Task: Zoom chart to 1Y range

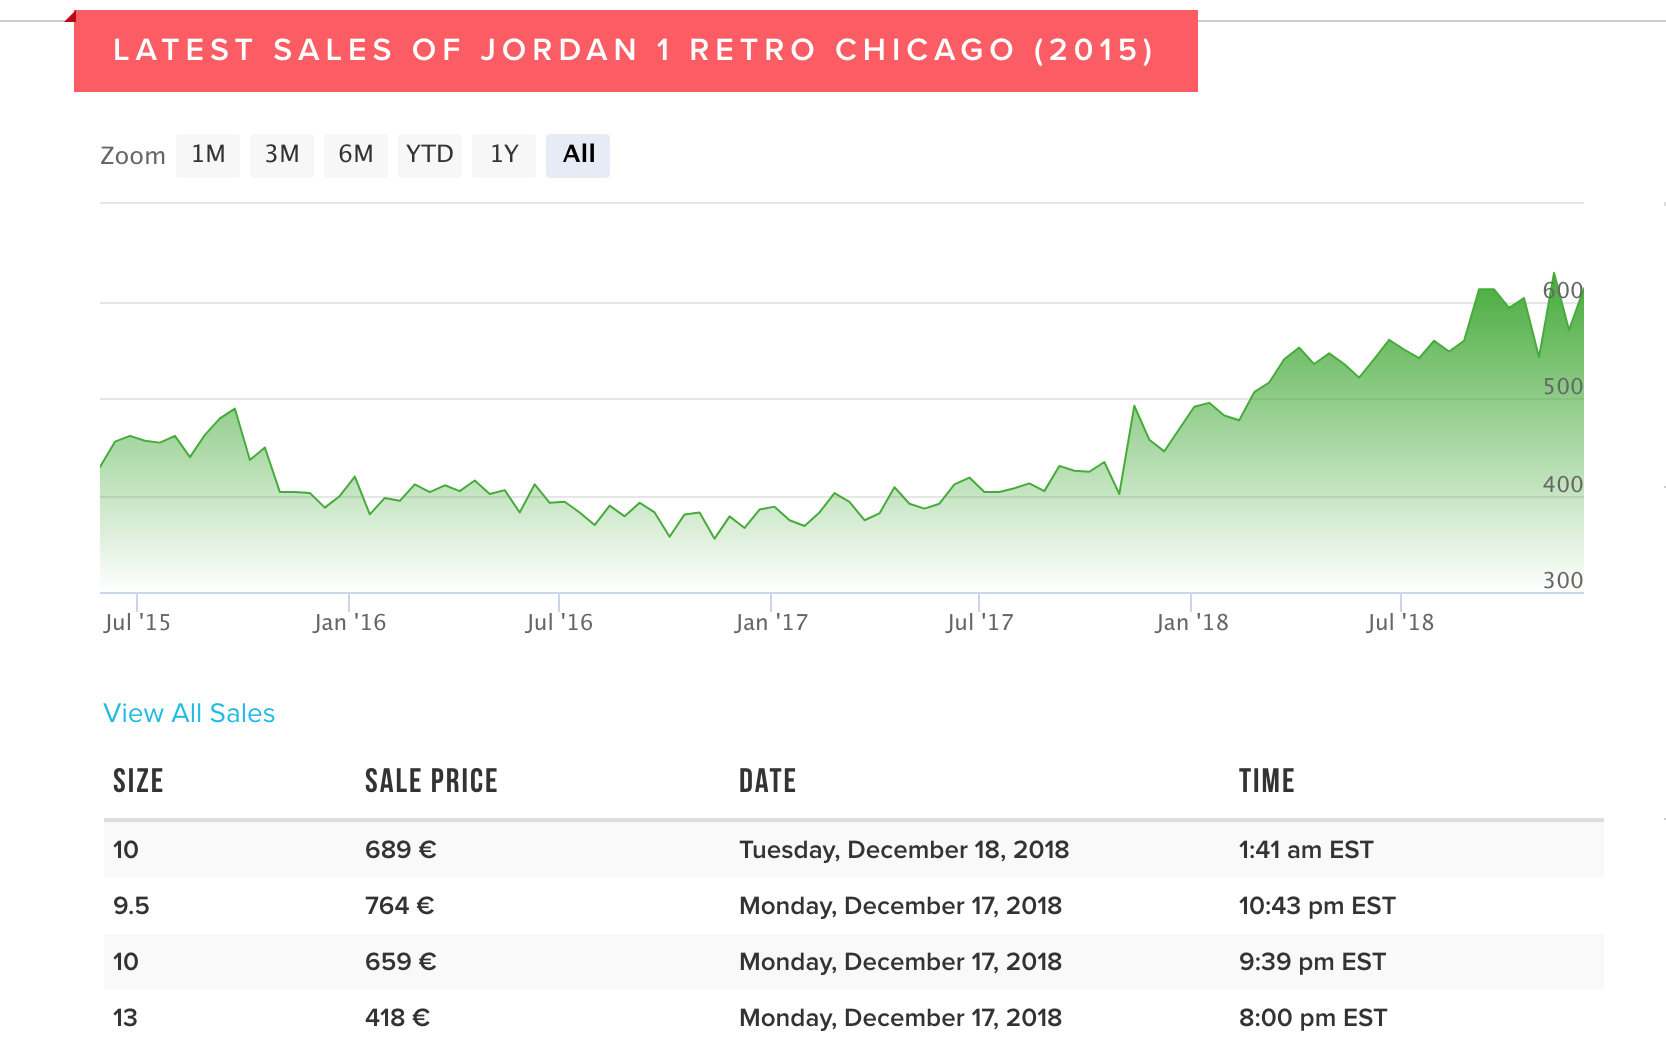Action: click(x=504, y=155)
